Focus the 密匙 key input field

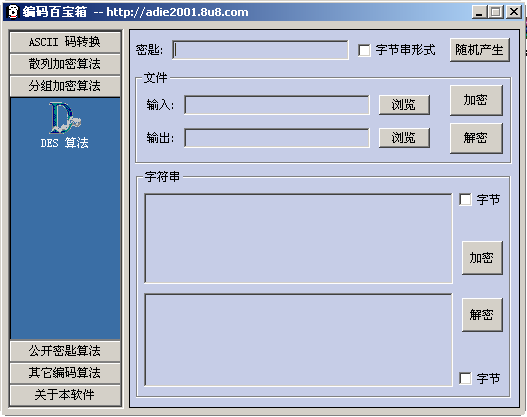coord(260,50)
